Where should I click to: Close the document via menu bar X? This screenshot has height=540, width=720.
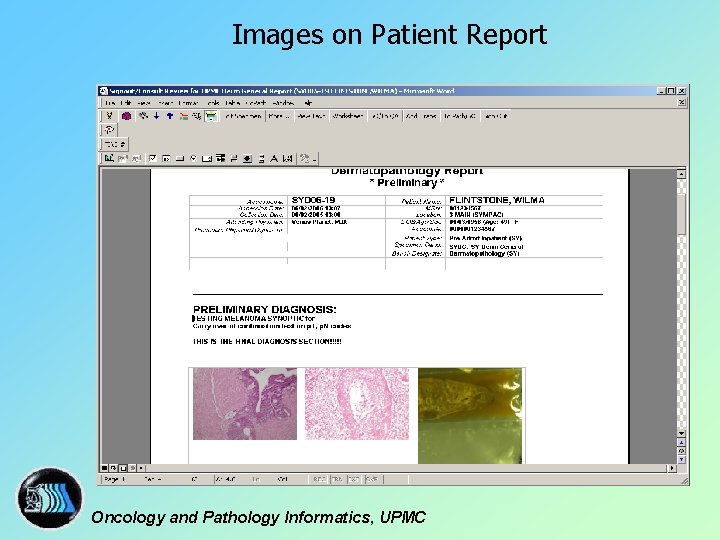(x=682, y=102)
